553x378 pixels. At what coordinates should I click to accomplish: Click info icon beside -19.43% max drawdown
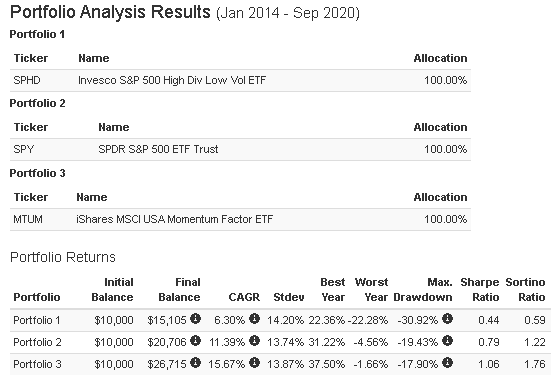pos(447,341)
